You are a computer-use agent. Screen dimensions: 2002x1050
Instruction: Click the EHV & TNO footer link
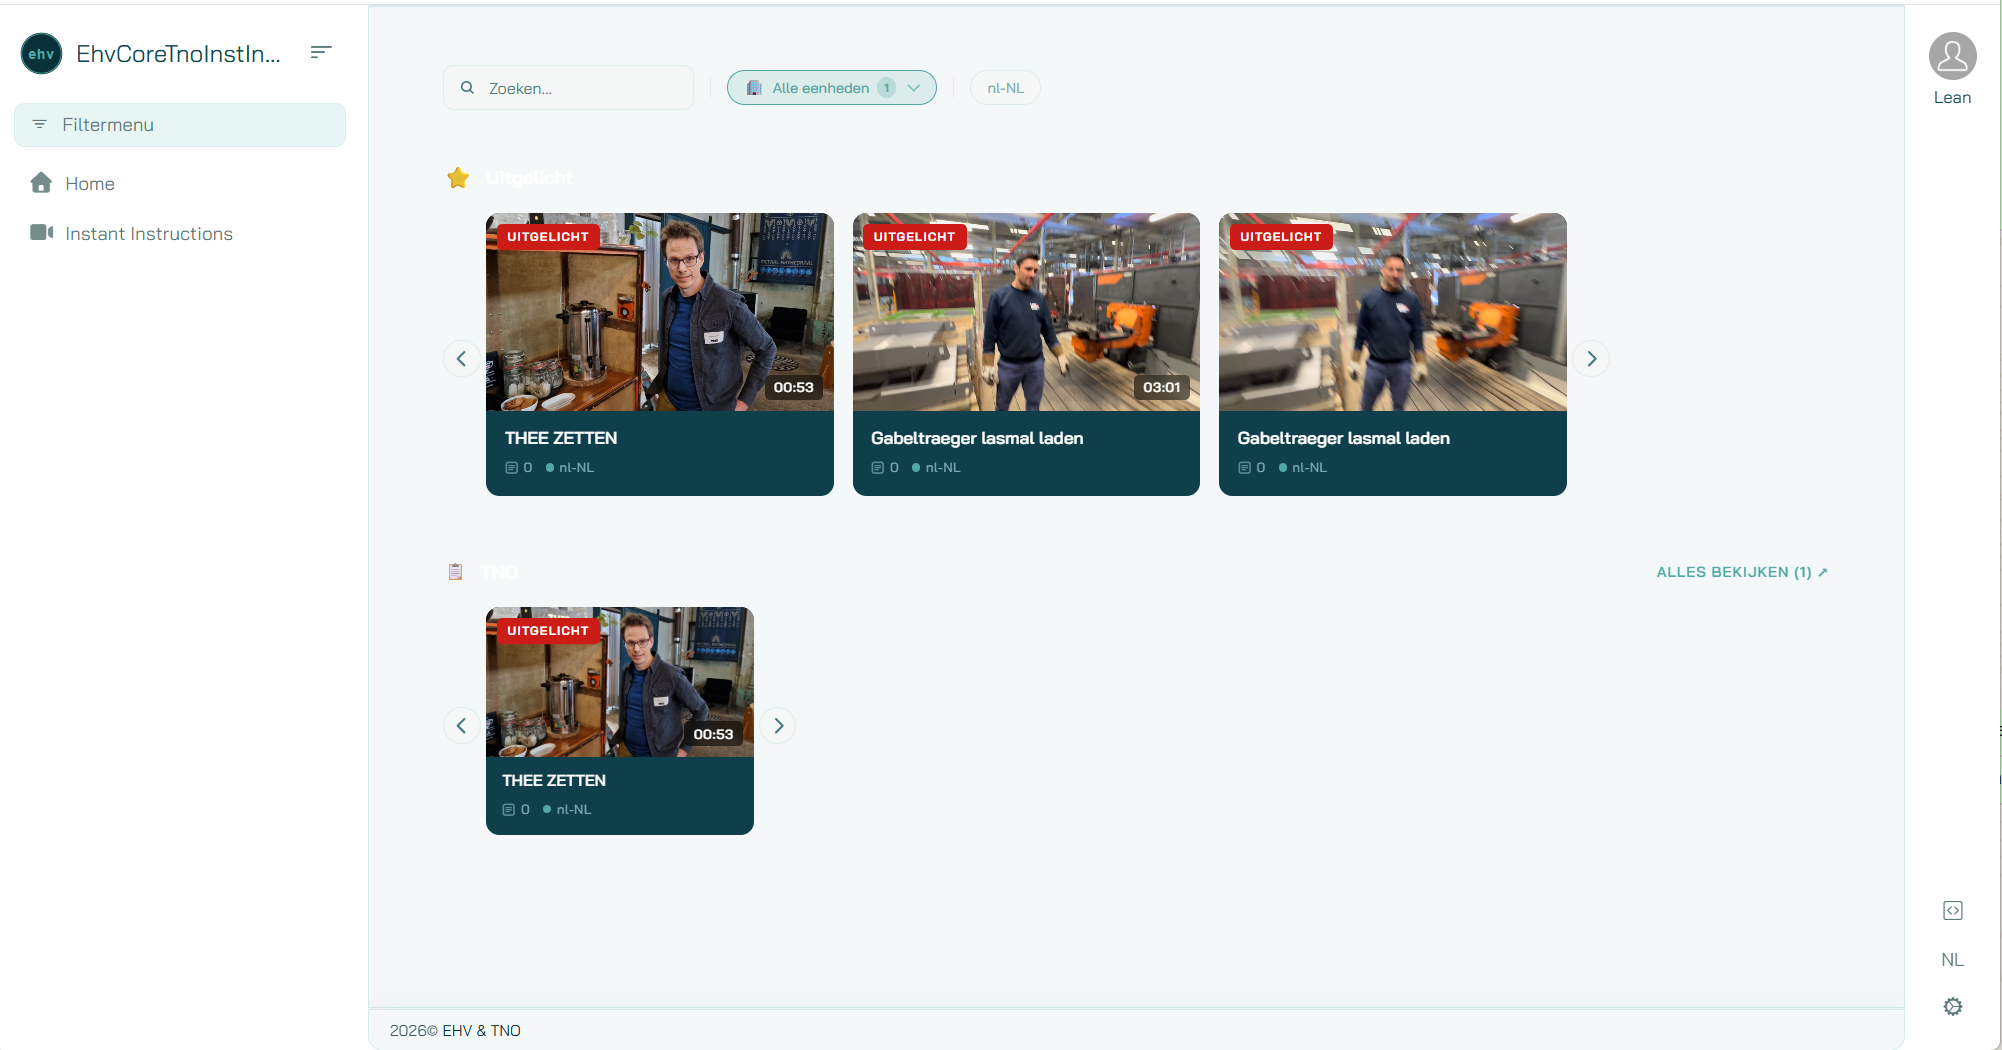pyautogui.click(x=481, y=1030)
